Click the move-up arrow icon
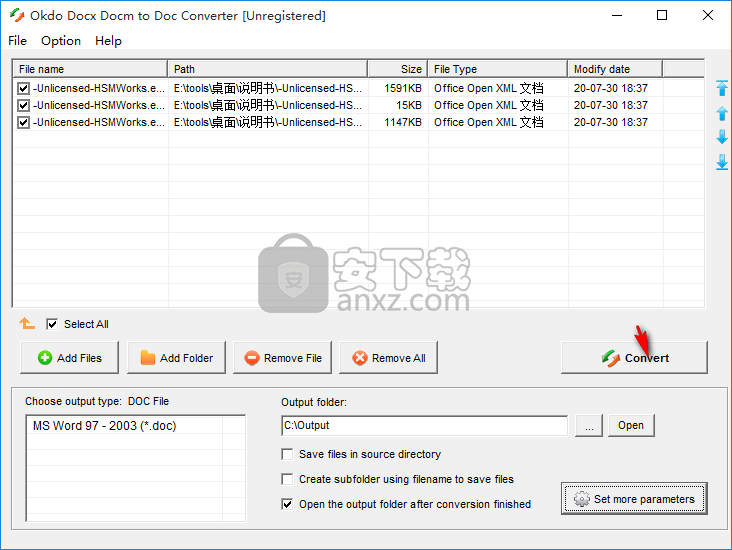The width and height of the screenshot is (732, 550). coord(722,113)
